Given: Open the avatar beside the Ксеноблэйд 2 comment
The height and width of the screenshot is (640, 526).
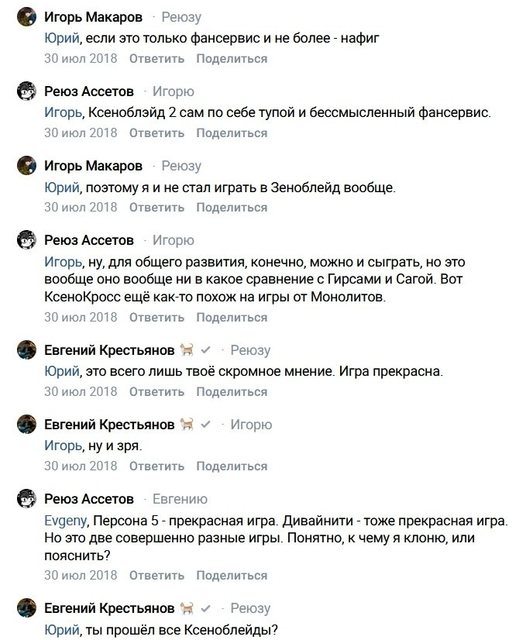Looking at the screenshot, I should [27, 91].
